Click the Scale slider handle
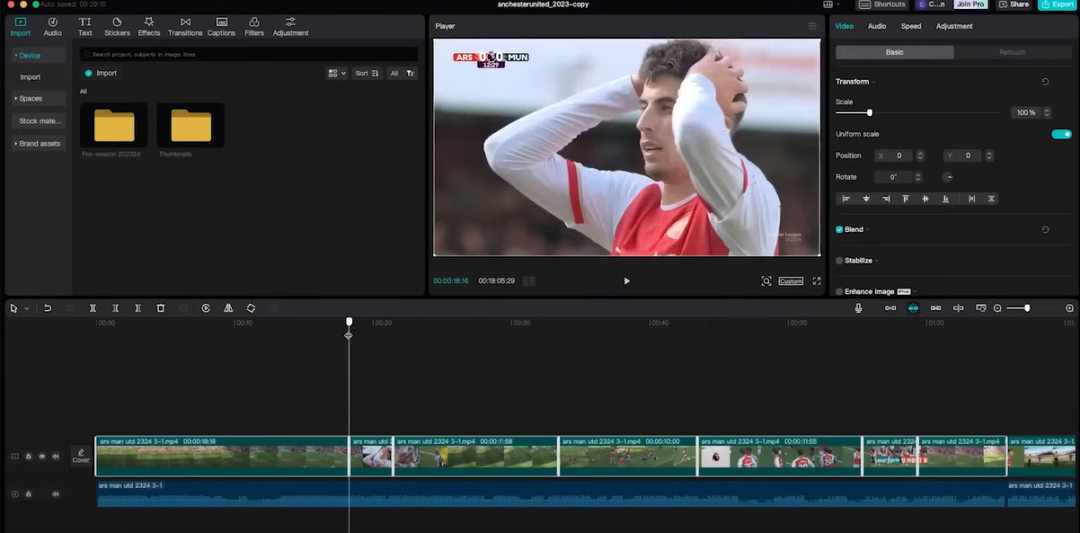Screen dimensions: 1080x533 point(869,113)
